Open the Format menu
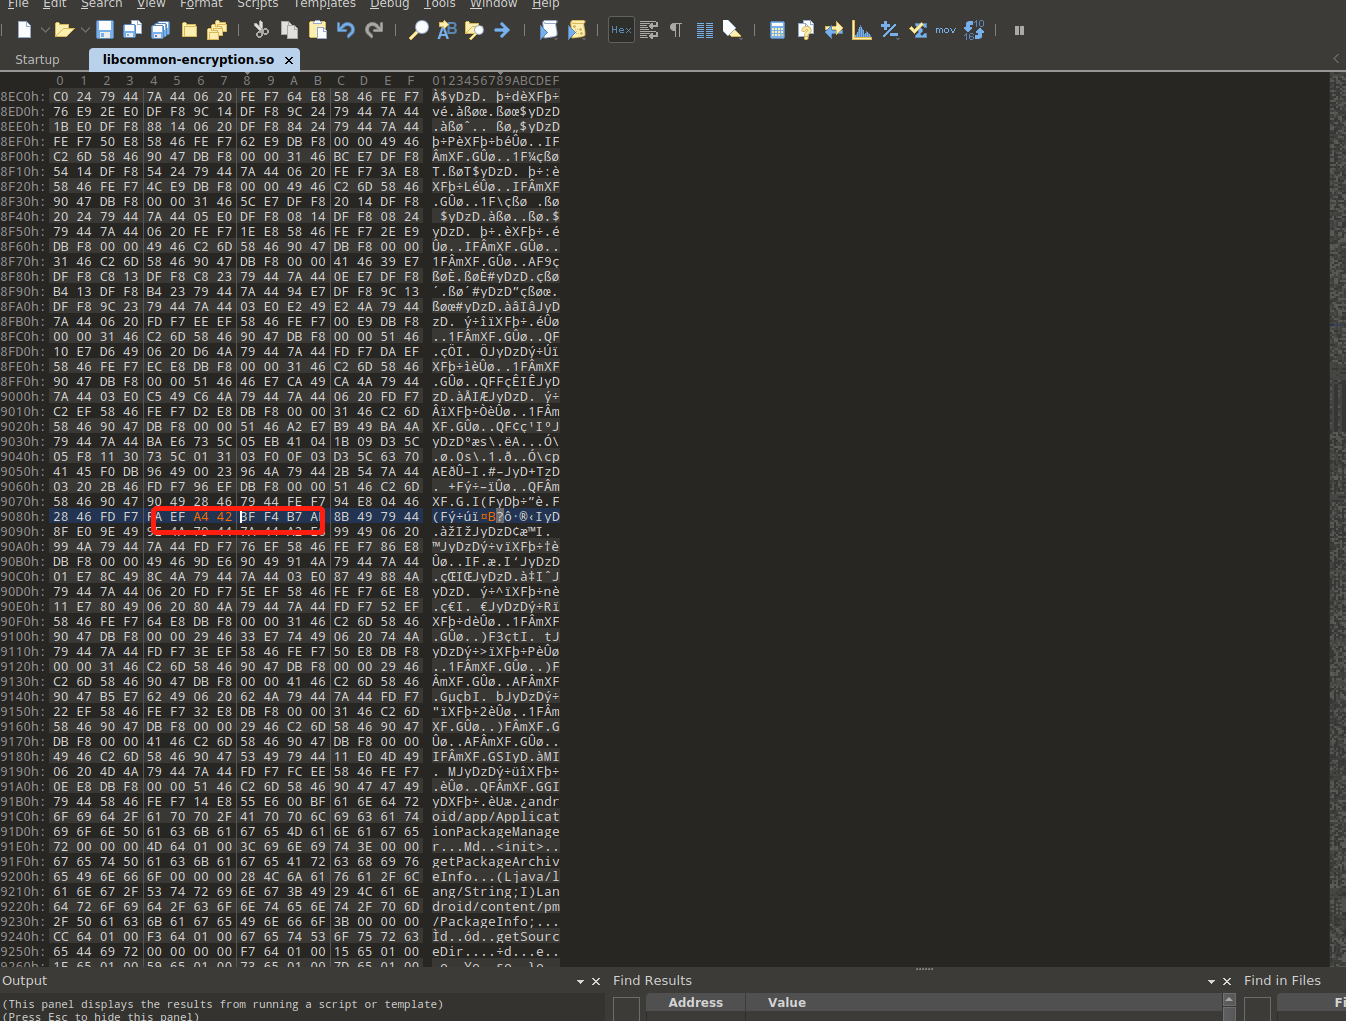Screen dimensions: 1346x1021 tap(201, 4)
